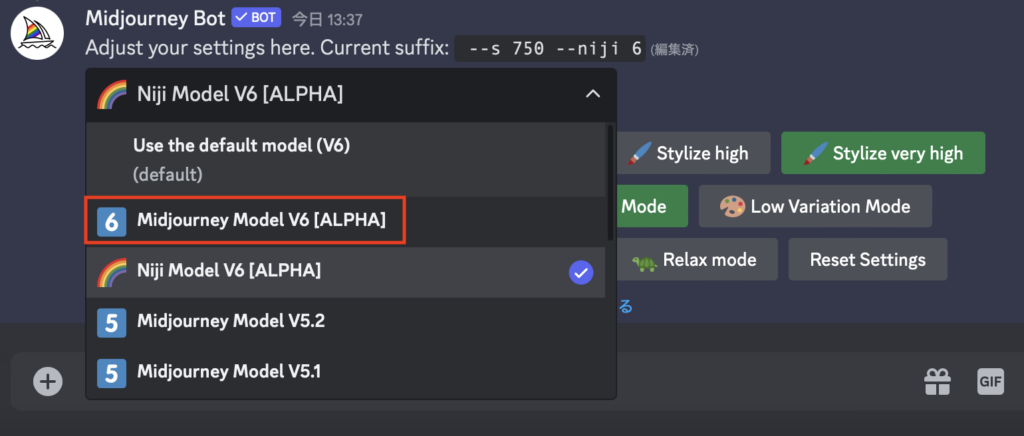Viewport: 1024px width, 436px height.
Task: Toggle Low Variation Mode
Action: 815,206
